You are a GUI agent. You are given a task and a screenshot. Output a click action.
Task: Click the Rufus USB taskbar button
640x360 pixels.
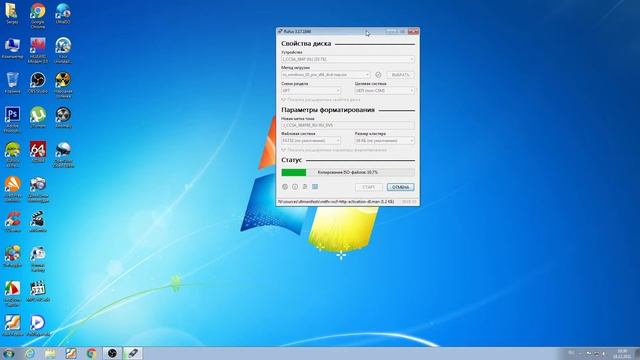click(x=133, y=353)
